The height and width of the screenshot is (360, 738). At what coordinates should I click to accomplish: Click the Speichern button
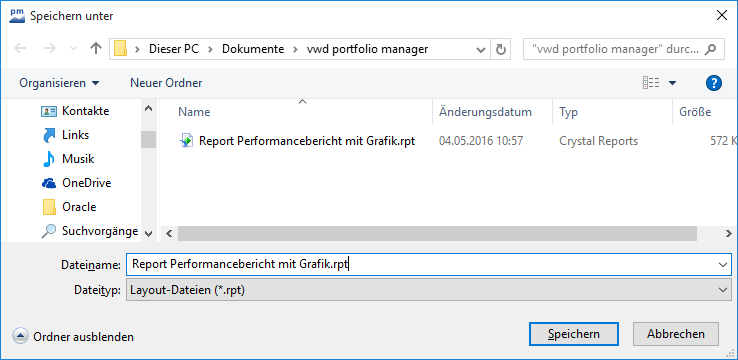coord(574,334)
